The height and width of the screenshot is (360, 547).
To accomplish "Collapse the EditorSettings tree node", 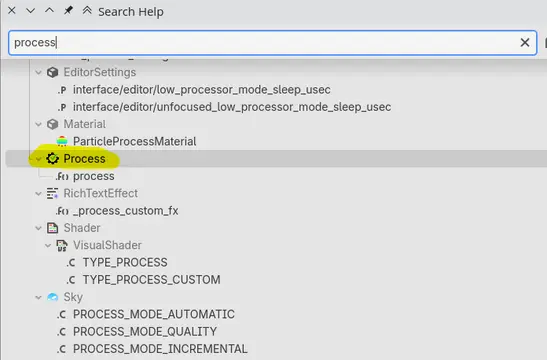I will click(38, 73).
